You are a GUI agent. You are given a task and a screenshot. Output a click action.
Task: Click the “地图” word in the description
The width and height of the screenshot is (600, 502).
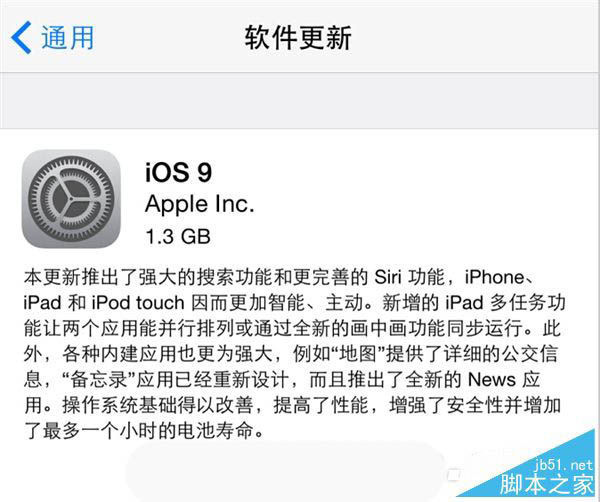(x=358, y=354)
